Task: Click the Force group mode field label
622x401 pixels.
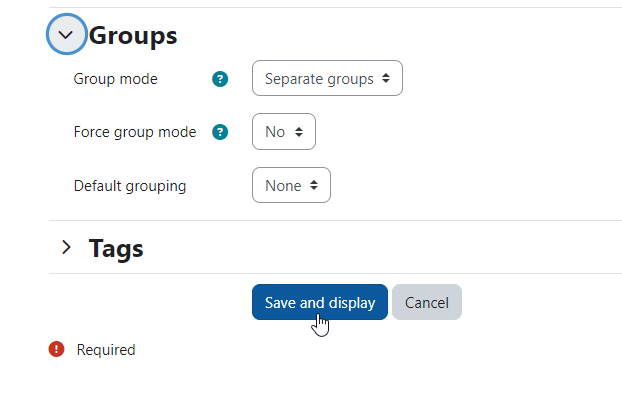Action: tap(135, 132)
